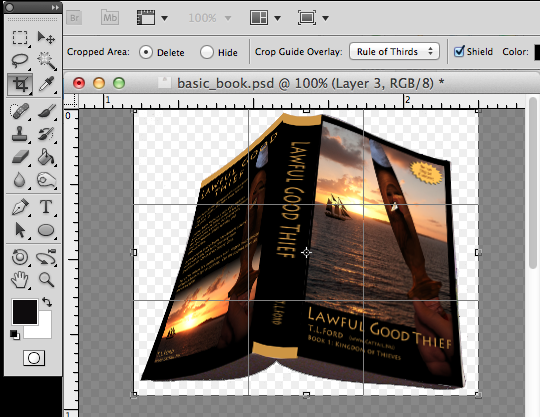Click the top-middle crop handle
Screen dimensions: 540x417
point(306,111)
